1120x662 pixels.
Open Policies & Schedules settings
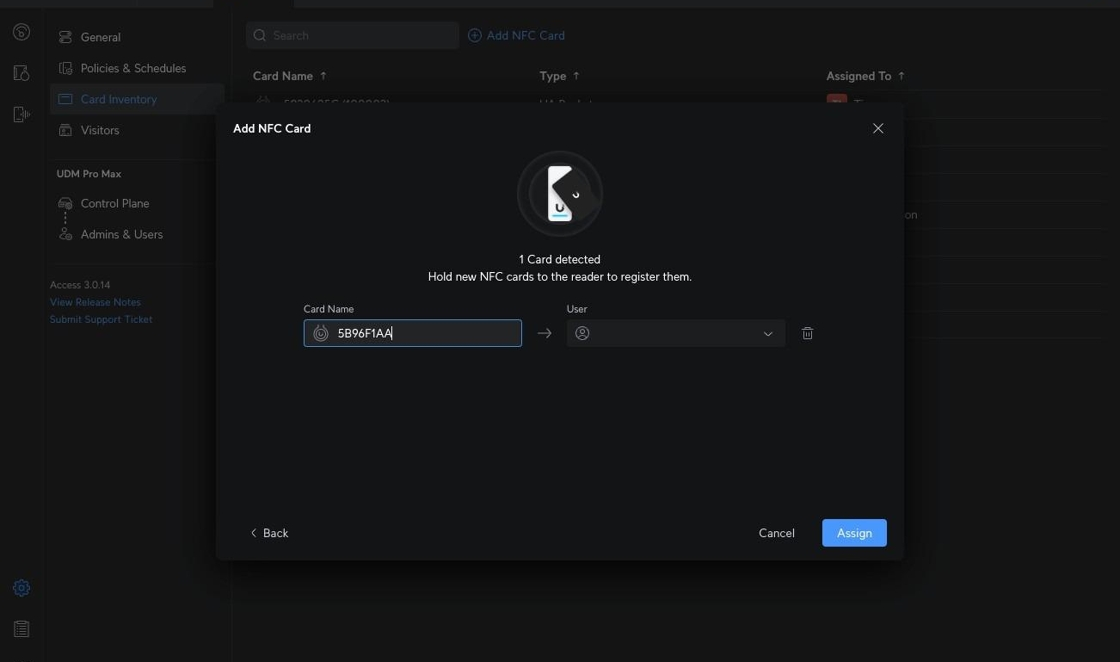[133, 68]
